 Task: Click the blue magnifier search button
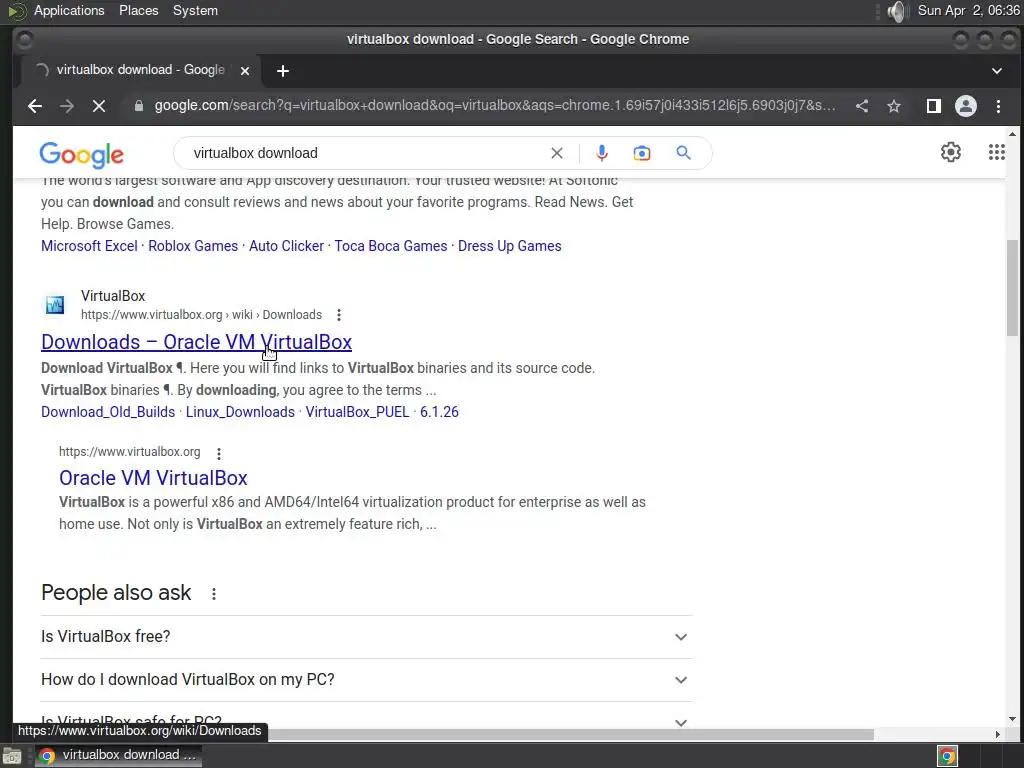pos(683,153)
